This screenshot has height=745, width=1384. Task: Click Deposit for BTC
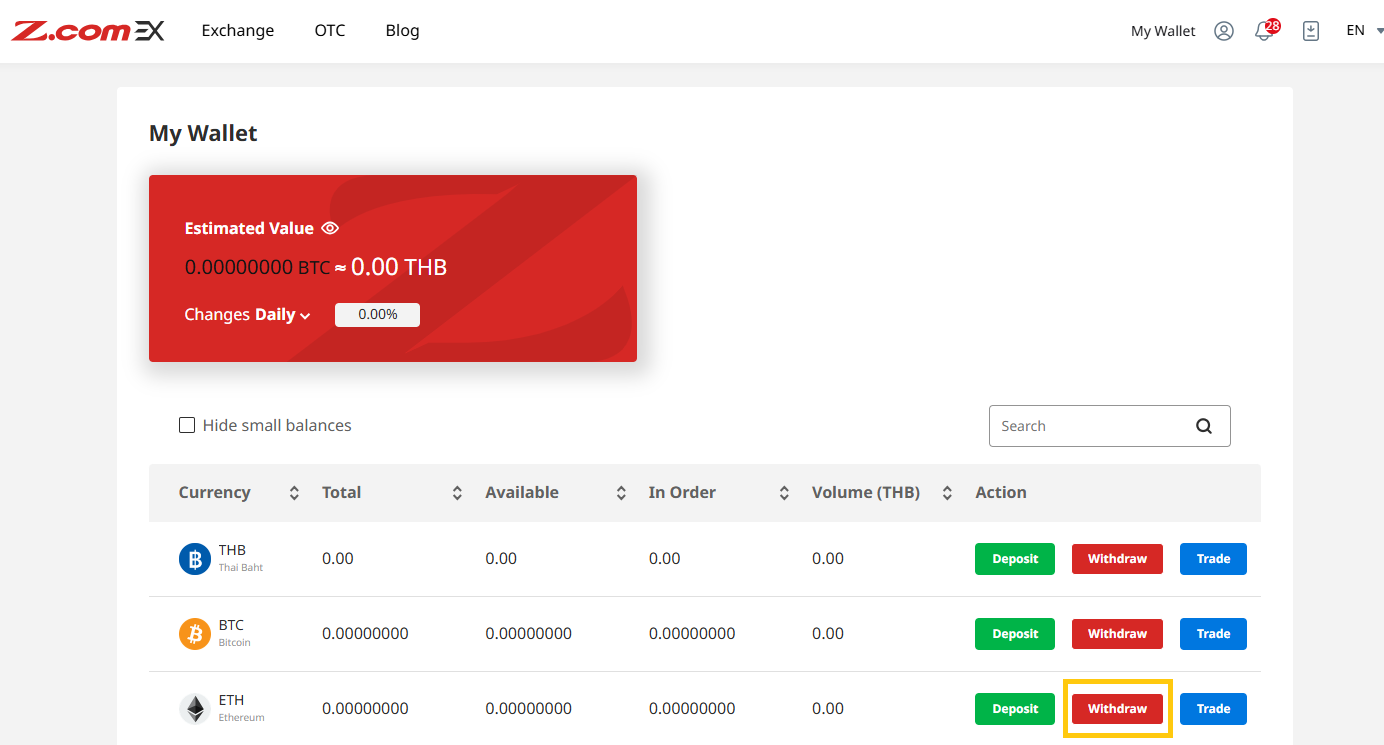click(1015, 634)
